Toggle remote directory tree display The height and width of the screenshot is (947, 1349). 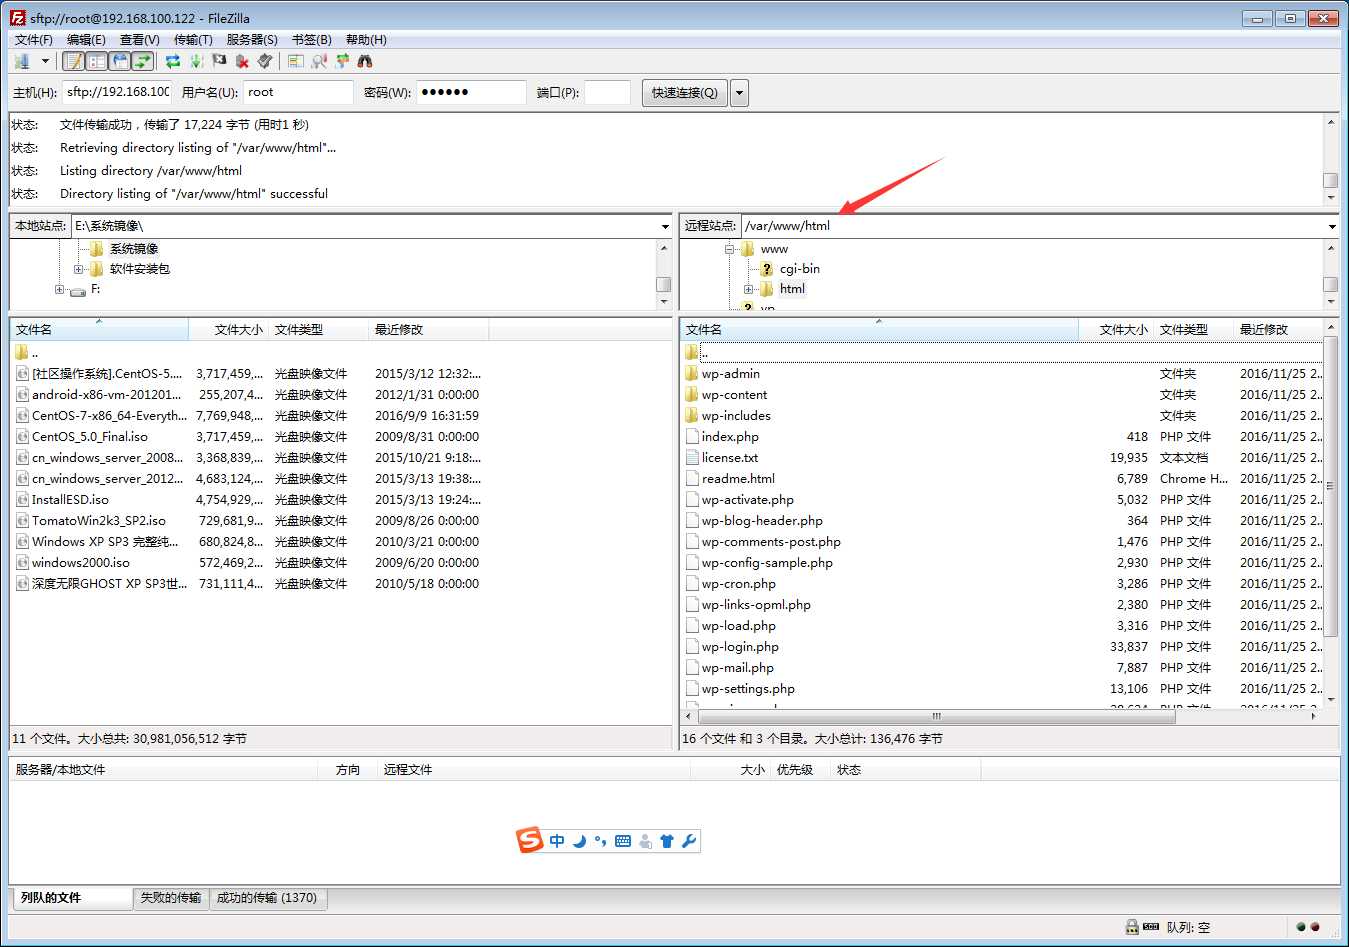[x=120, y=62]
